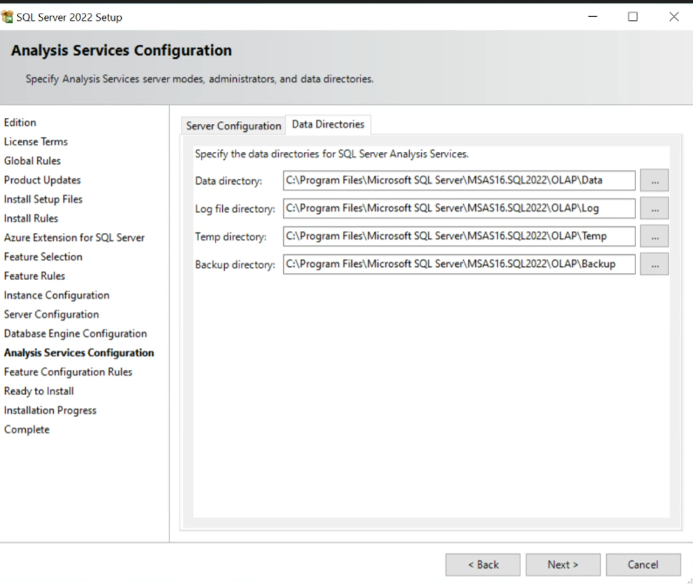This screenshot has height=584, width=693.
Task: Click the Backup directory path field
Action: pos(459,264)
